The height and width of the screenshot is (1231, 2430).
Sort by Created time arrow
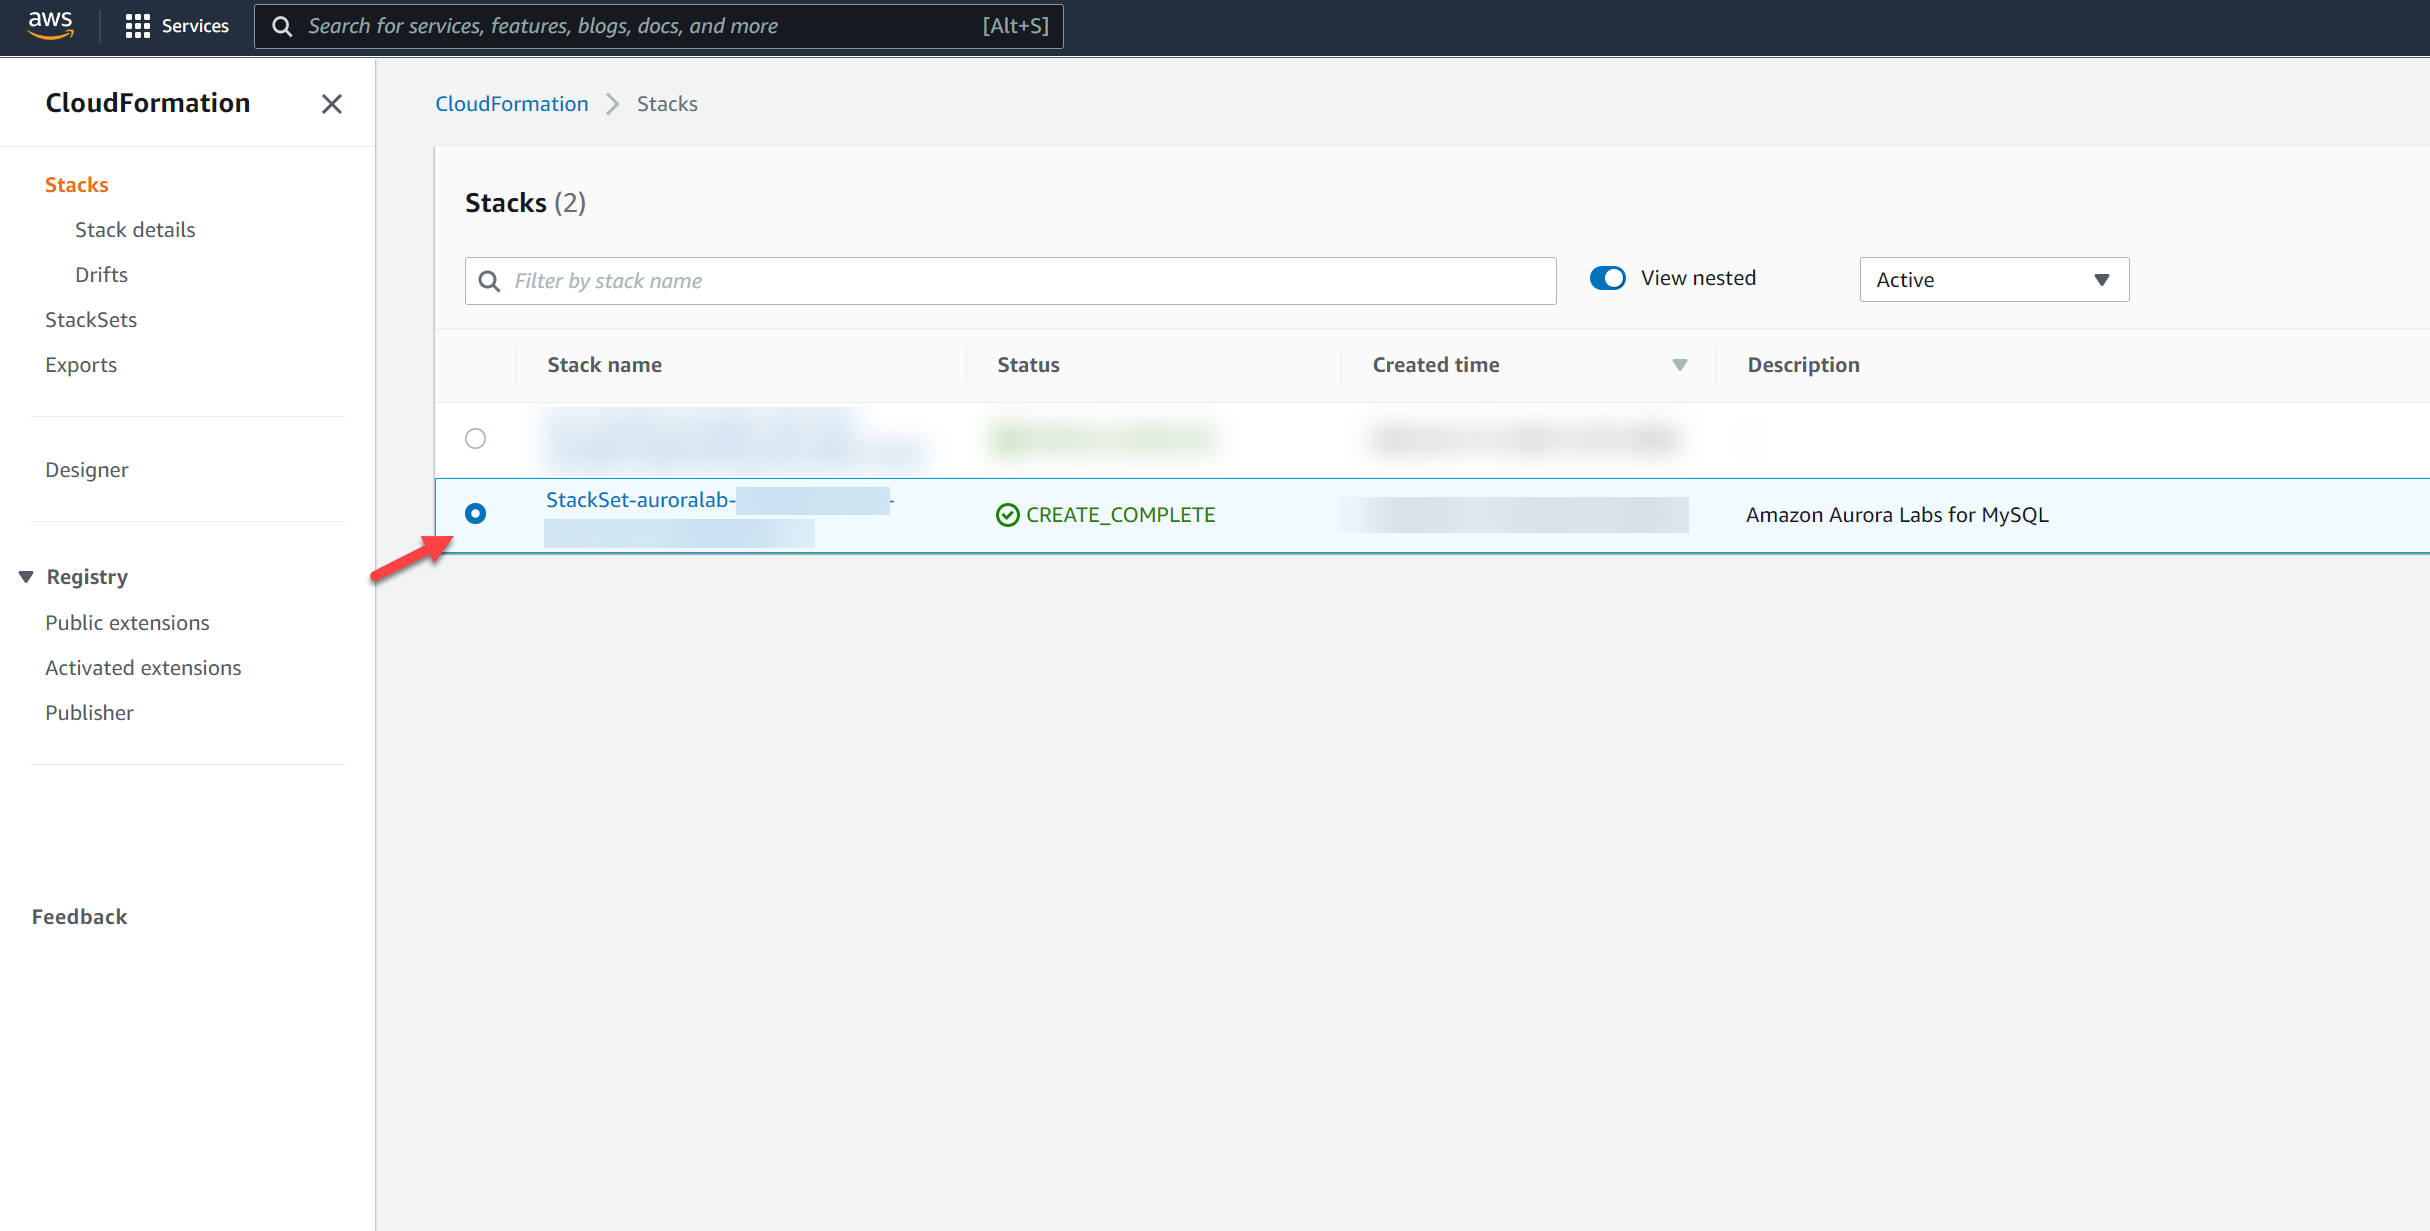1679,365
